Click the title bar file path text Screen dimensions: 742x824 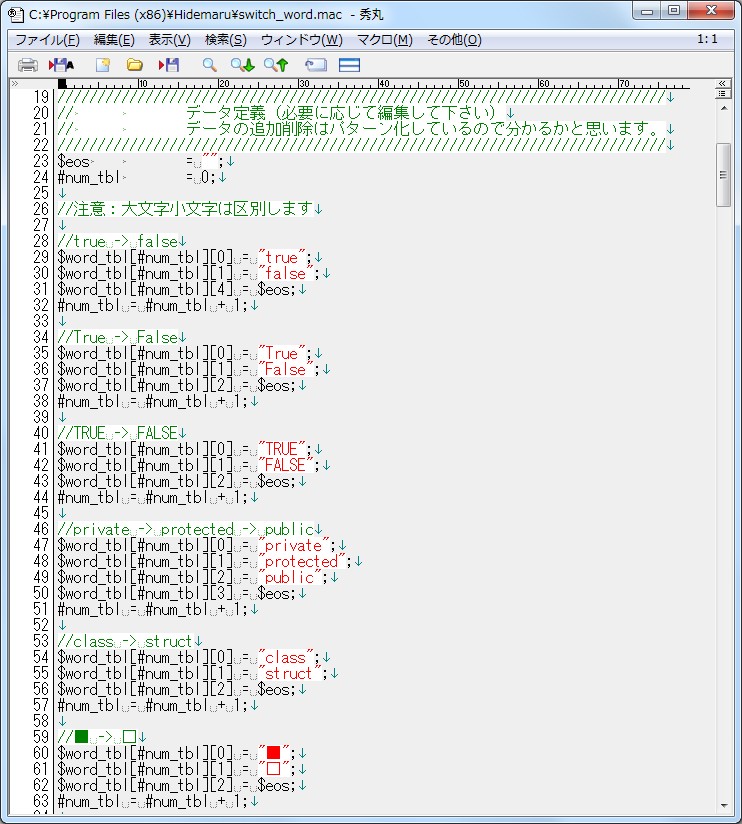pos(186,15)
